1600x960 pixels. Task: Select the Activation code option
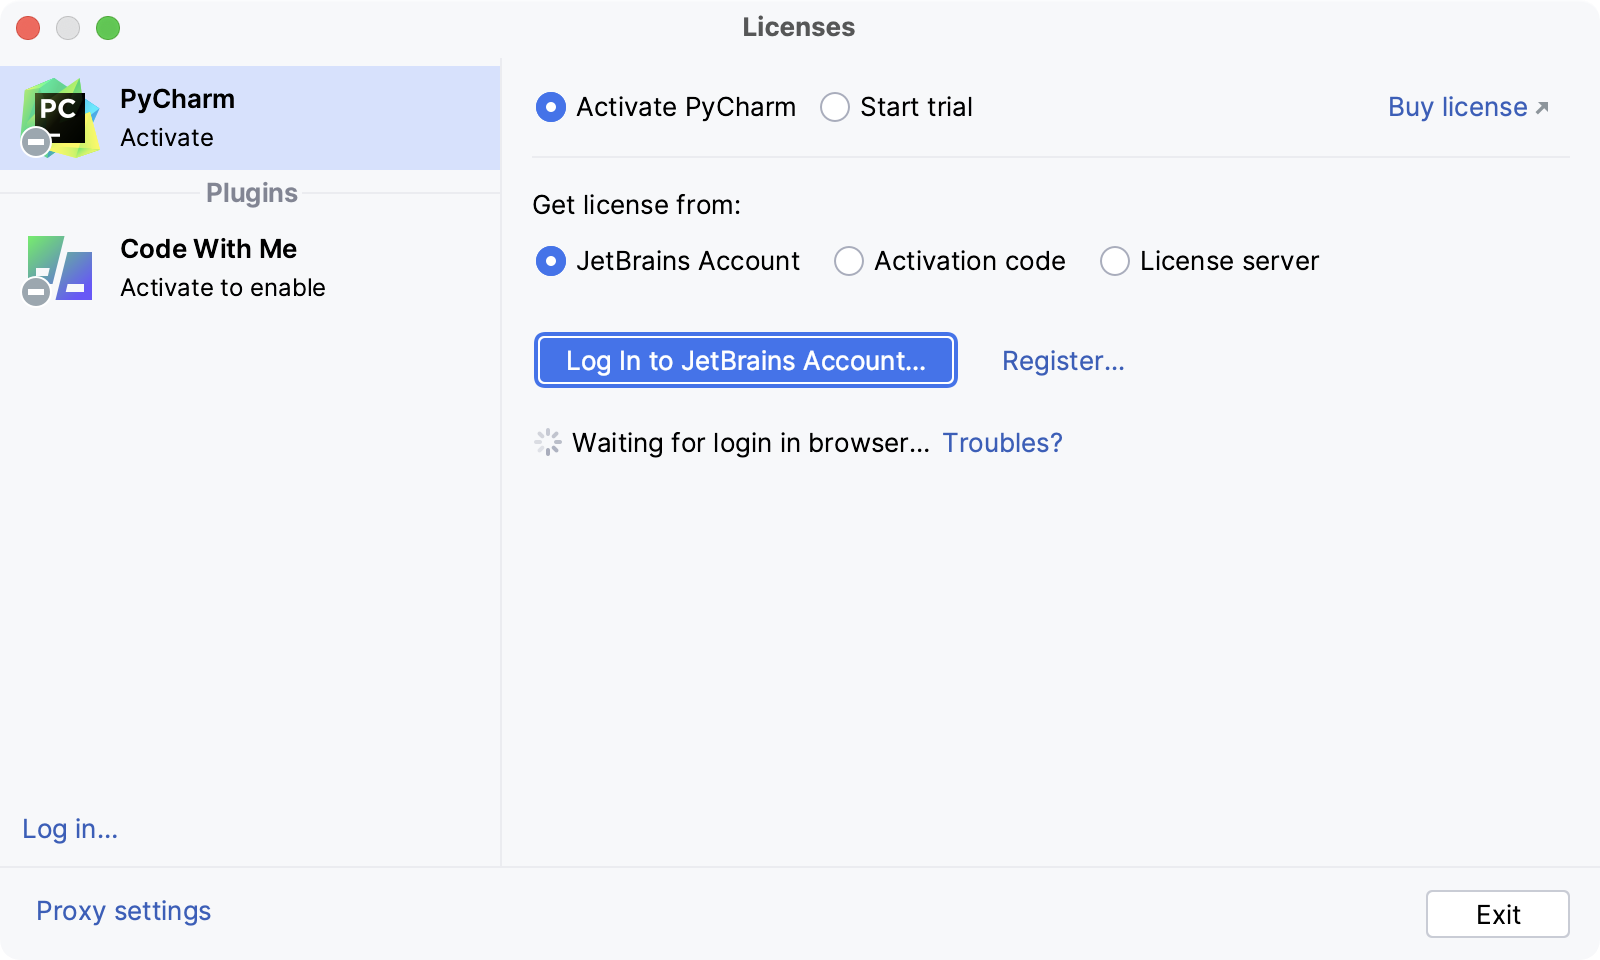[x=848, y=261]
